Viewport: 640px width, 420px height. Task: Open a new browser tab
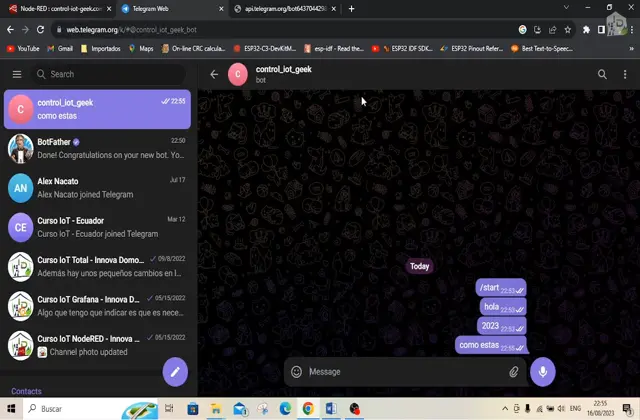pyautogui.click(x=351, y=9)
